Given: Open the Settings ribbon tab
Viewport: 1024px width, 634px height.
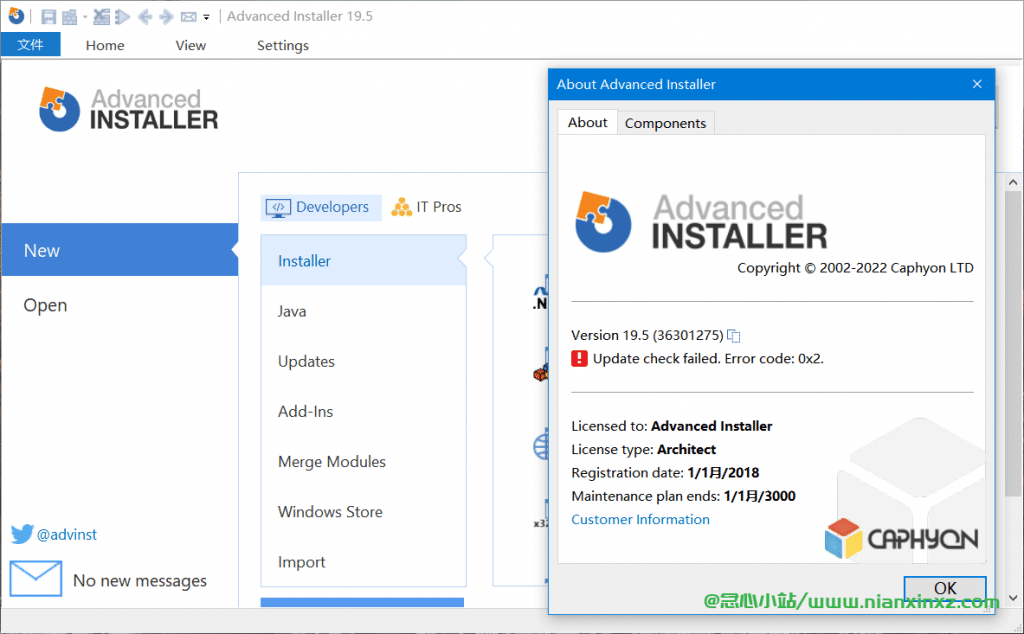Looking at the screenshot, I should 283,45.
